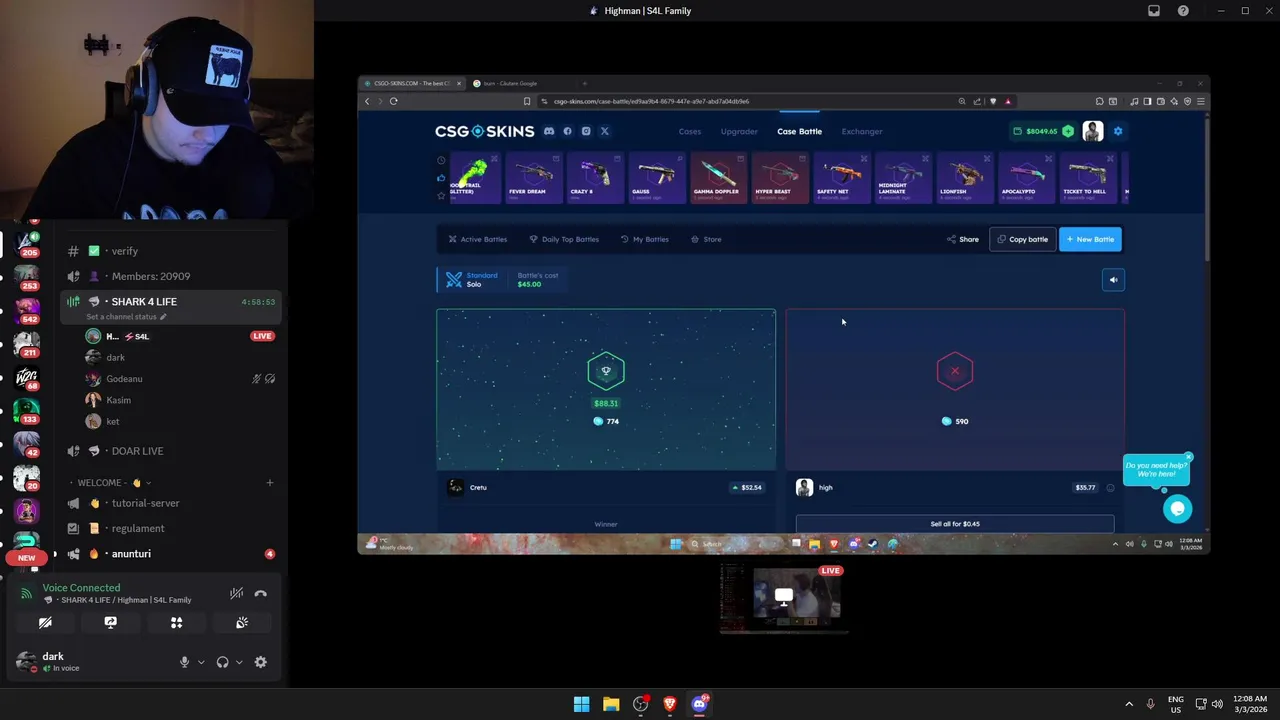Turn on the camera in the voice panel
This screenshot has height=720, width=1280.
(45, 623)
